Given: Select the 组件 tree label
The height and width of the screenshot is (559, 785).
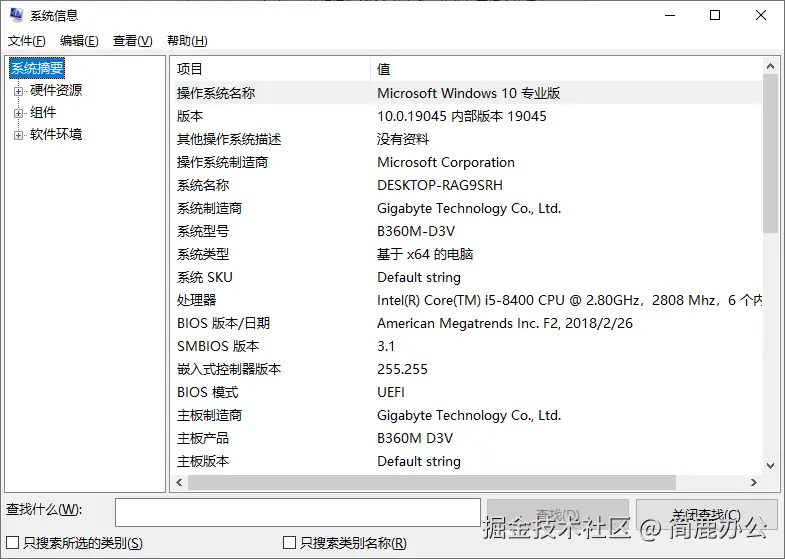Looking at the screenshot, I should pos(43,112).
